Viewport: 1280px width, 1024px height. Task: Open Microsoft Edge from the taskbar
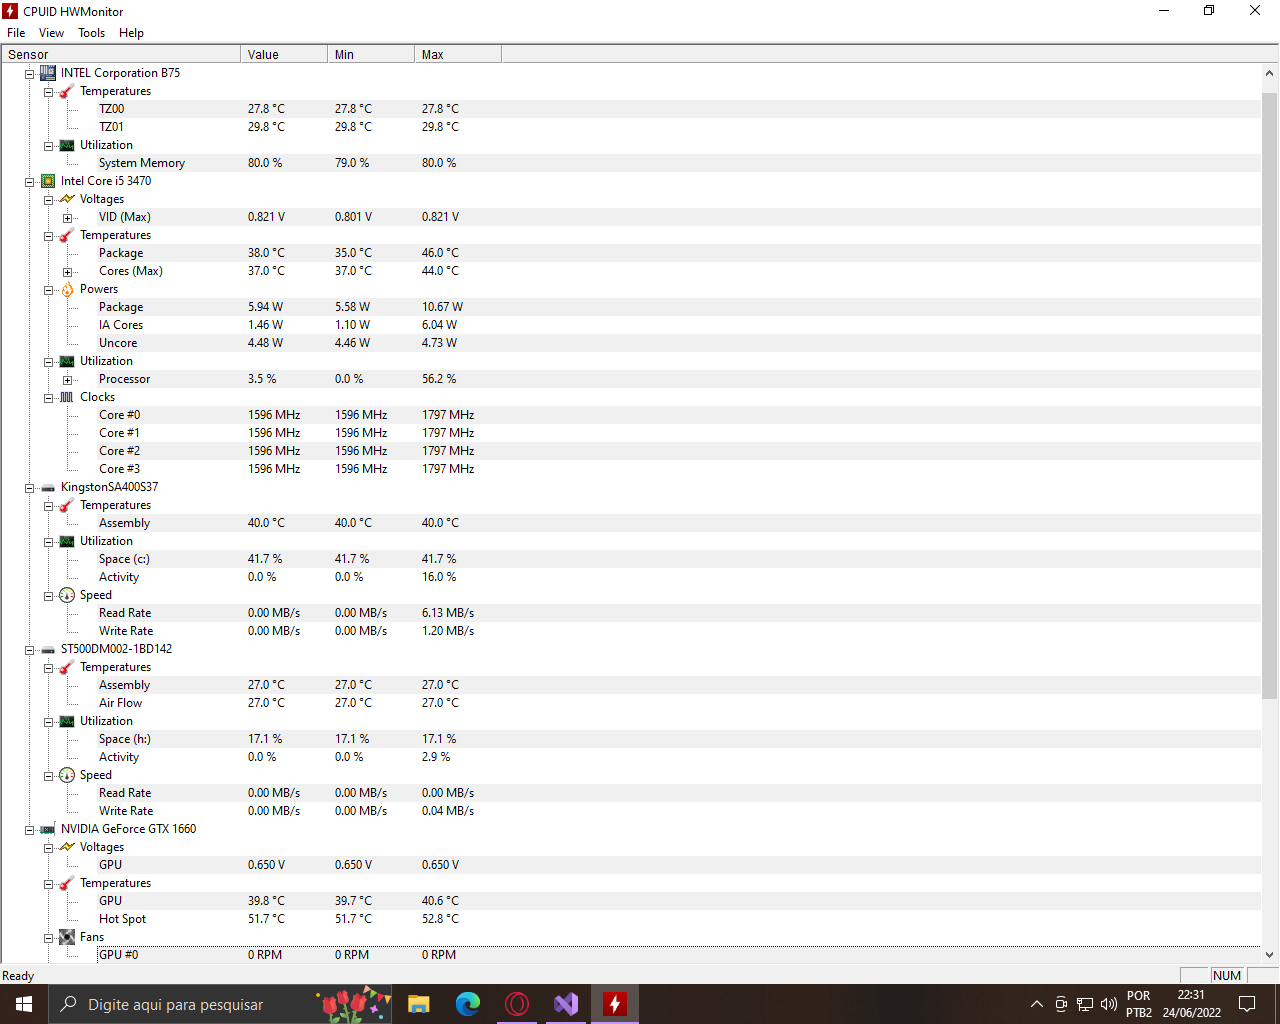click(x=468, y=1004)
